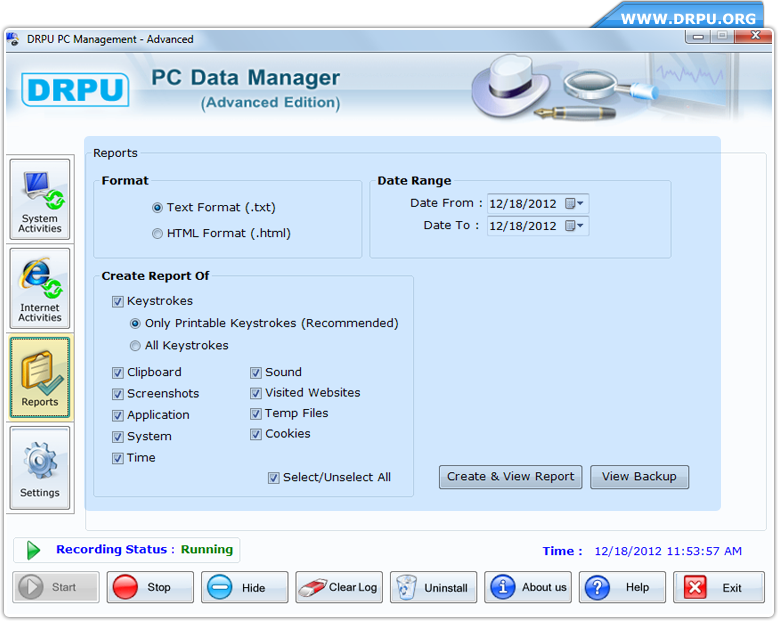This screenshot has width=778, height=621.
Task: Open the Internet Activities sidebar icon
Action: tap(40, 289)
